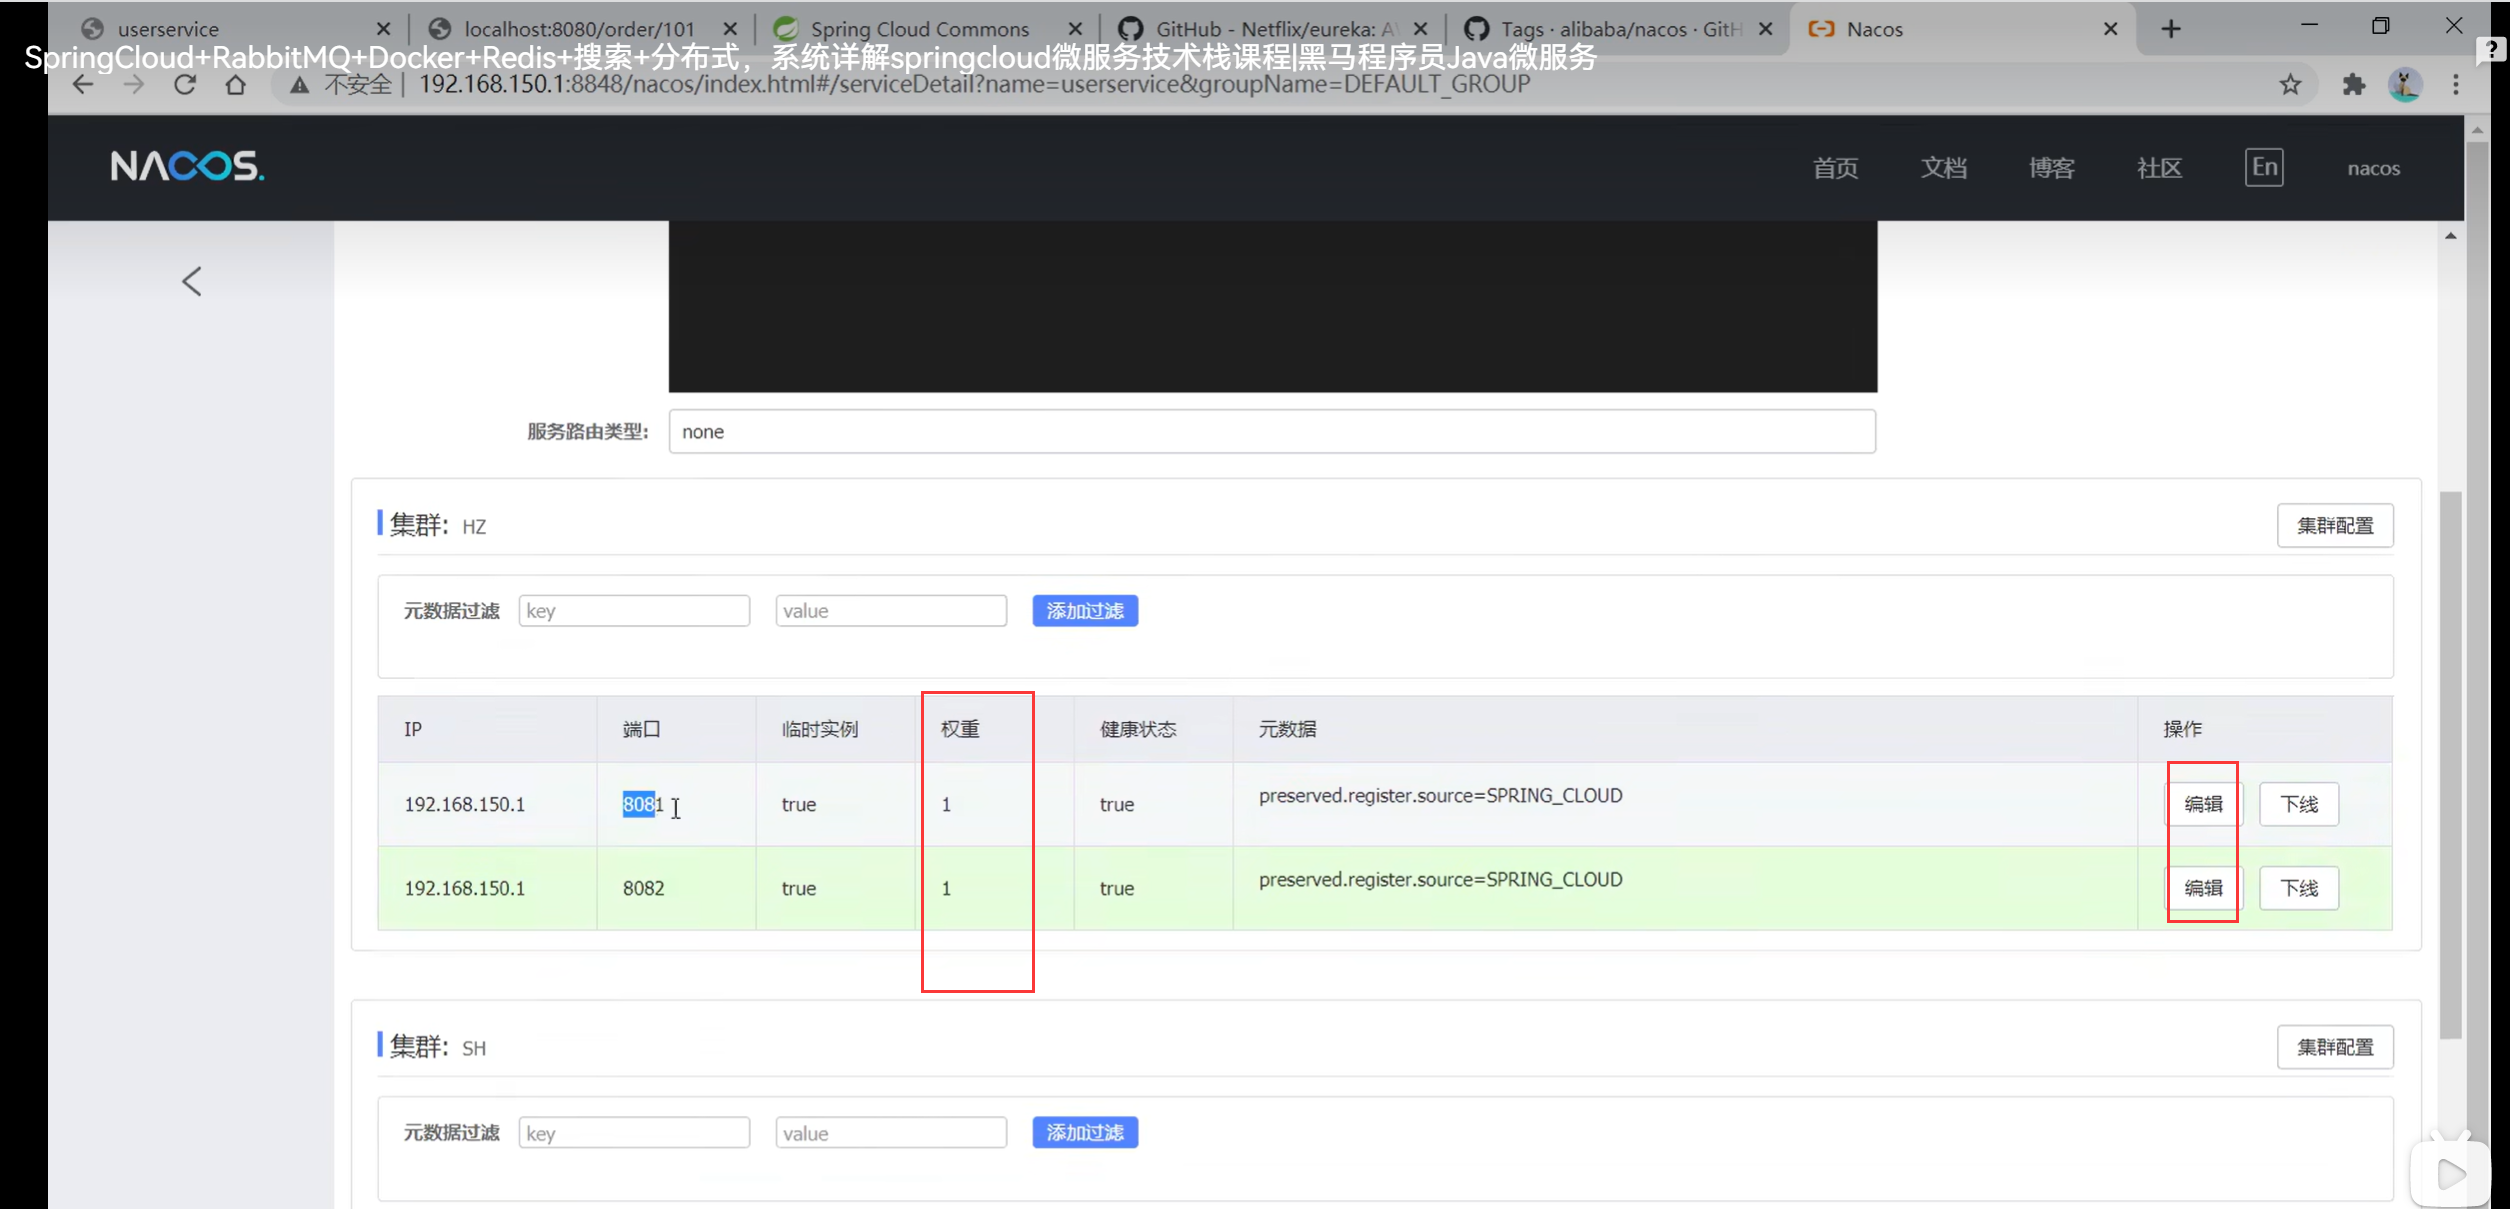This screenshot has width=2510, height=1209.
Task: Switch to localhost:8080/order/101 tab
Action: click(579, 29)
